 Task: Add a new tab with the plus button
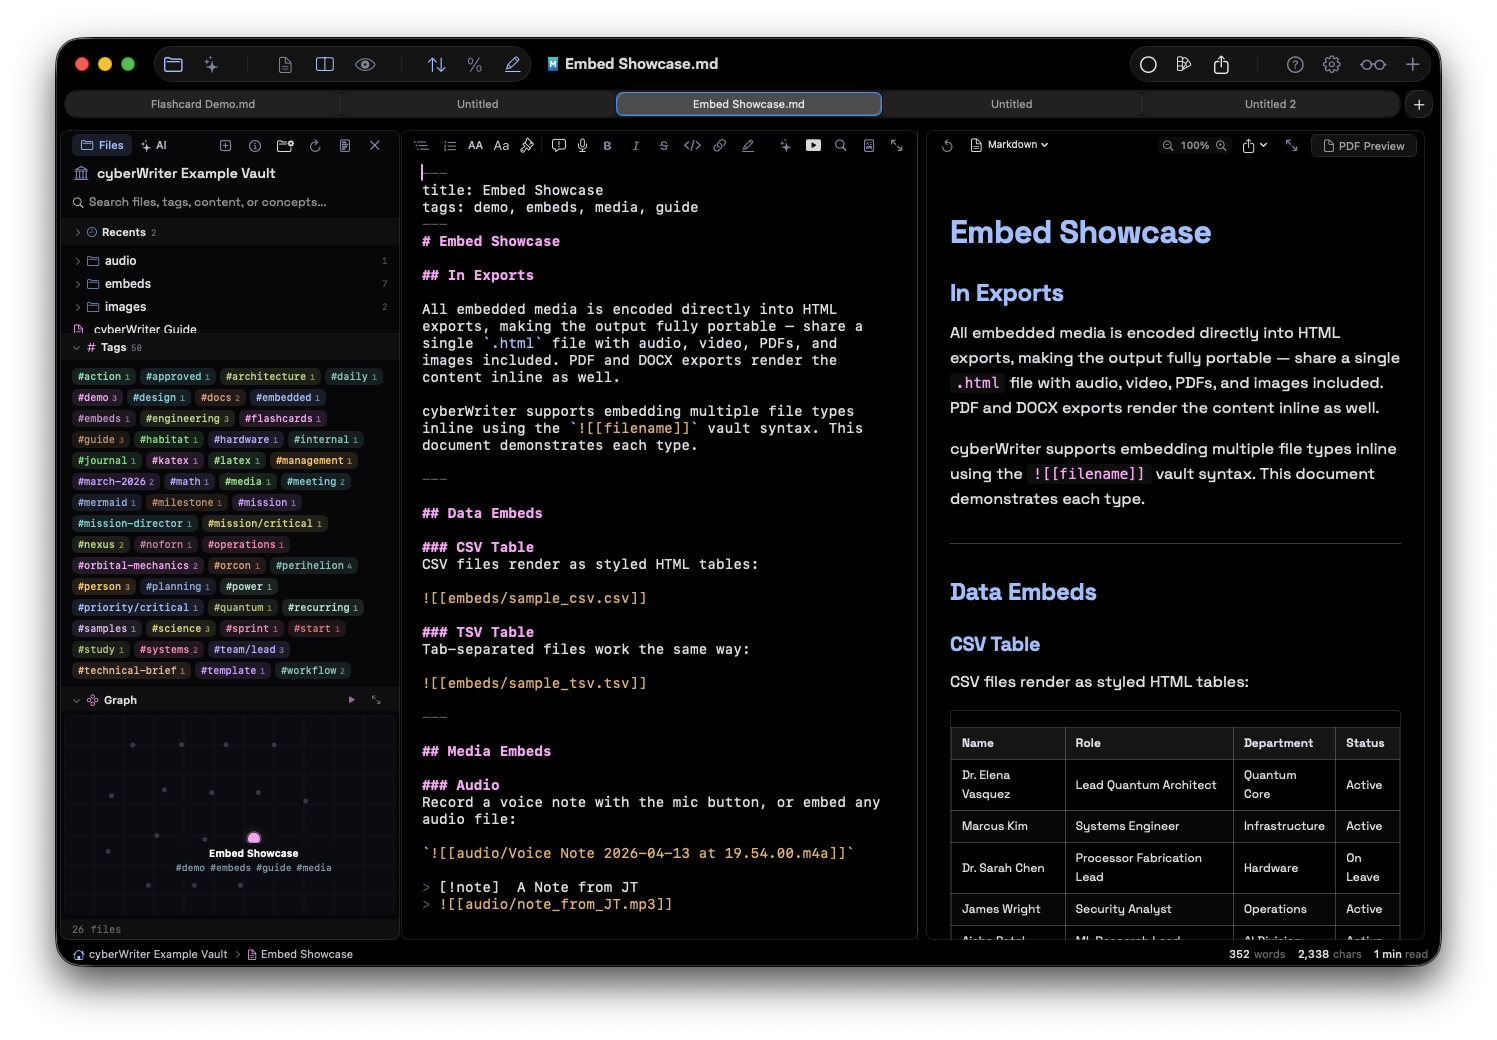coord(1419,104)
